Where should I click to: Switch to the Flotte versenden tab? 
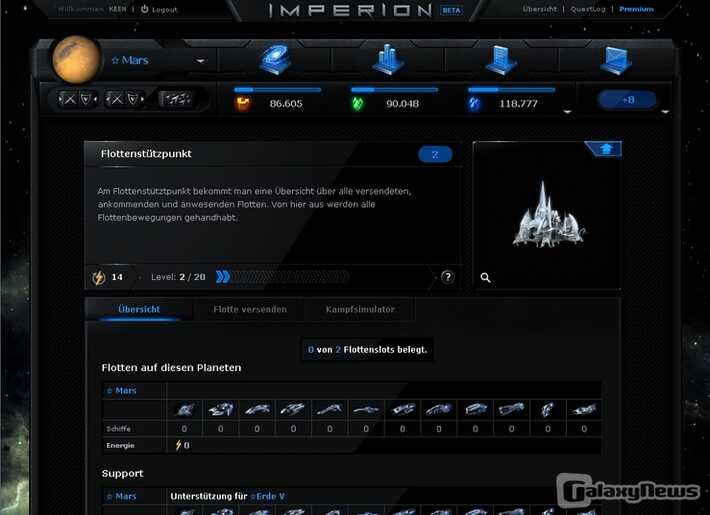click(250, 309)
